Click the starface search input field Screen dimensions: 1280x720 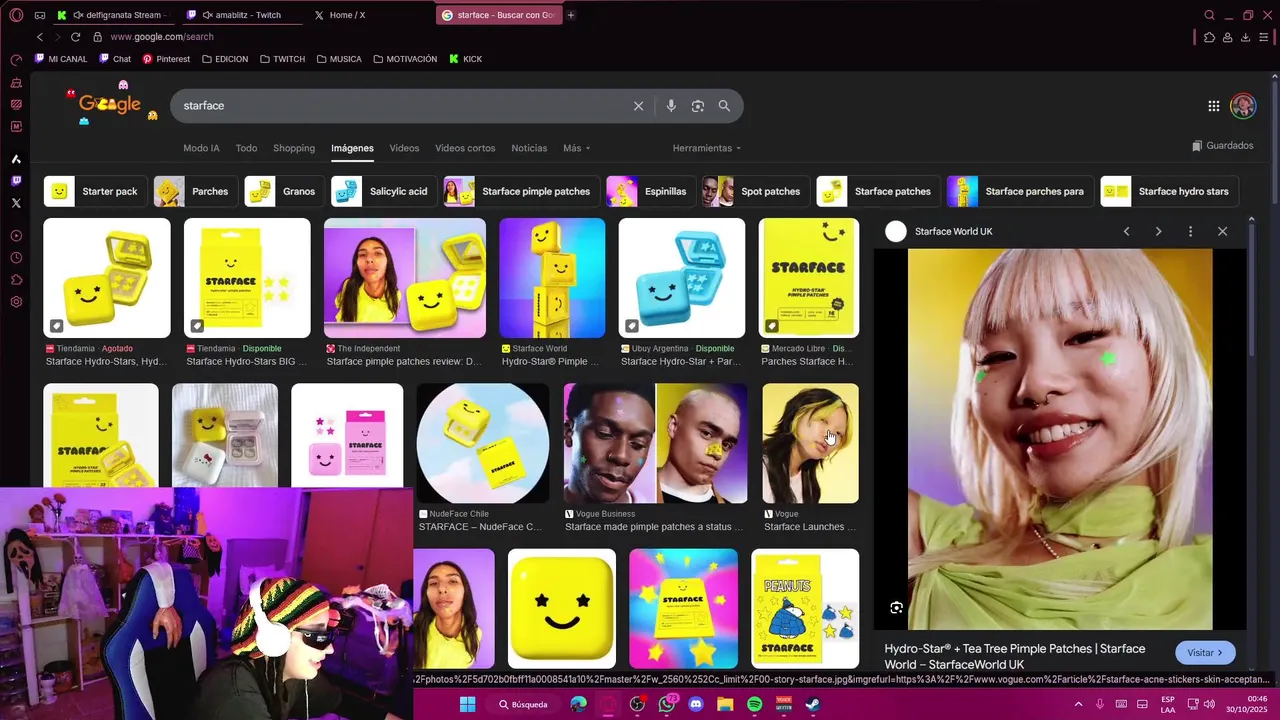(x=400, y=106)
